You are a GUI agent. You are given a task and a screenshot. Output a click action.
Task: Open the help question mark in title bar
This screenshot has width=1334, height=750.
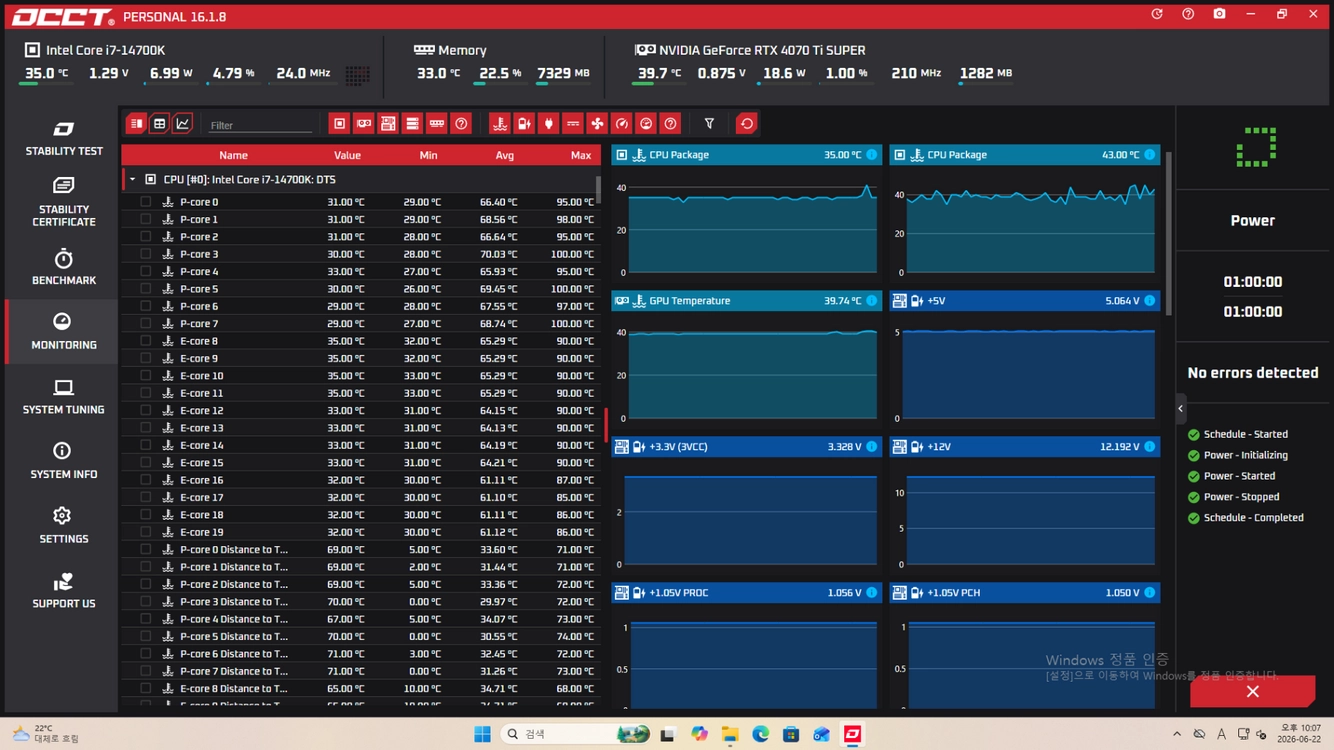click(x=1188, y=14)
